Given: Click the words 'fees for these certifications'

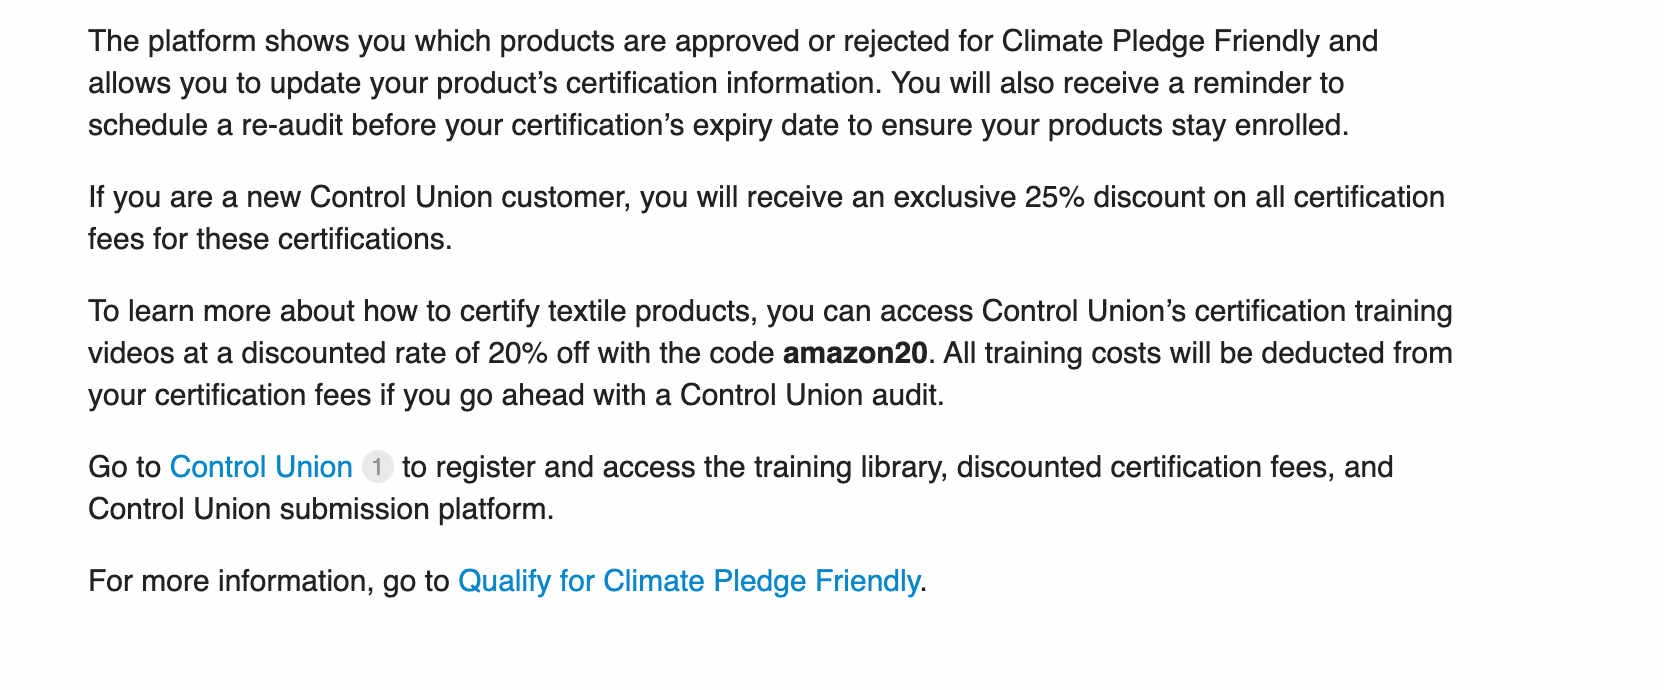Looking at the screenshot, I should coord(268,239).
